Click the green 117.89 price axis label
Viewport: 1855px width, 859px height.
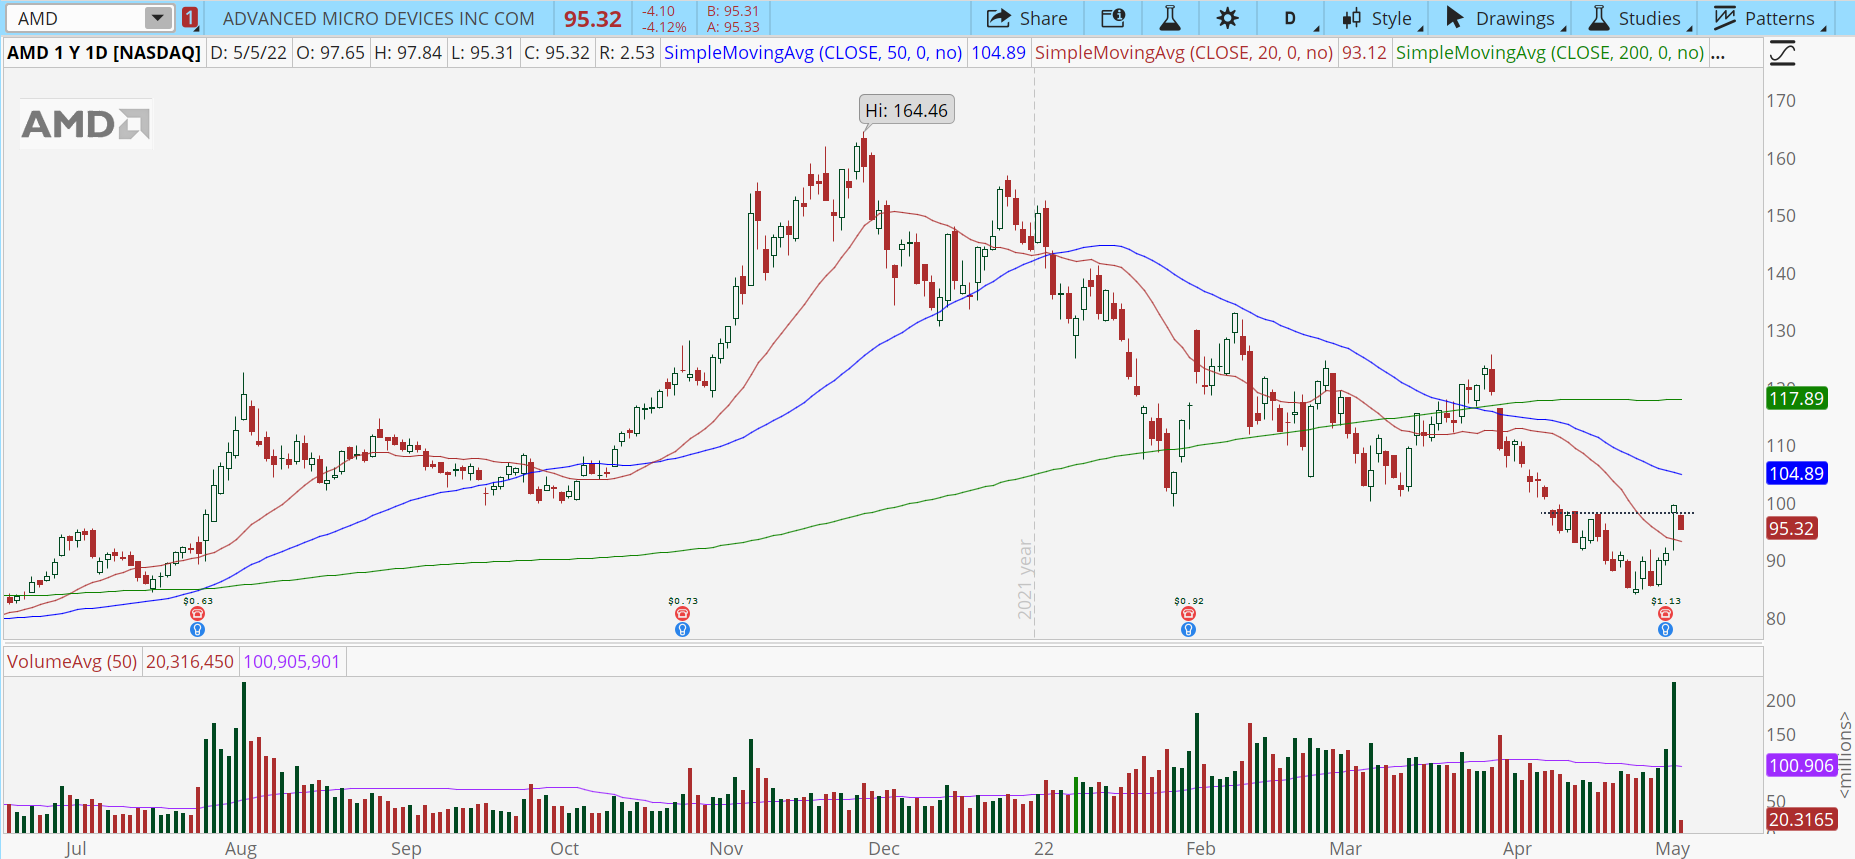tap(1796, 398)
